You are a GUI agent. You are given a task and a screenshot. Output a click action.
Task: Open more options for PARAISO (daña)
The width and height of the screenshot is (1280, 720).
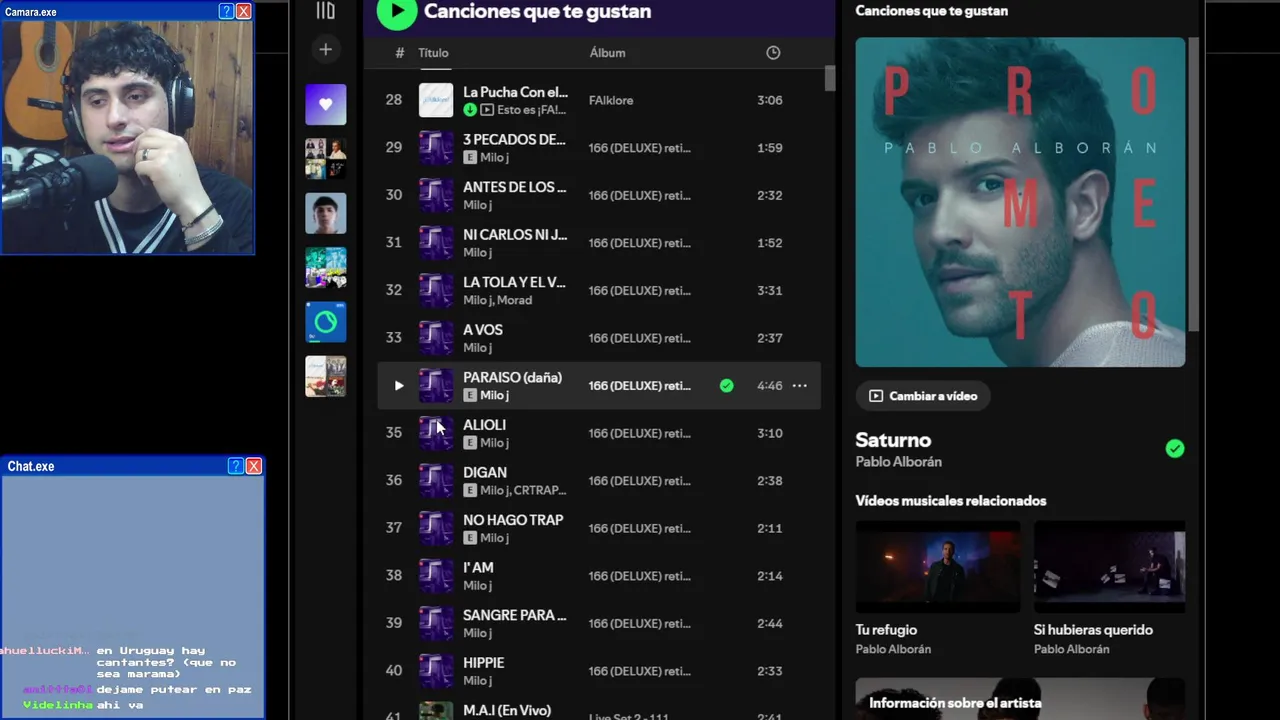[800, 386]
